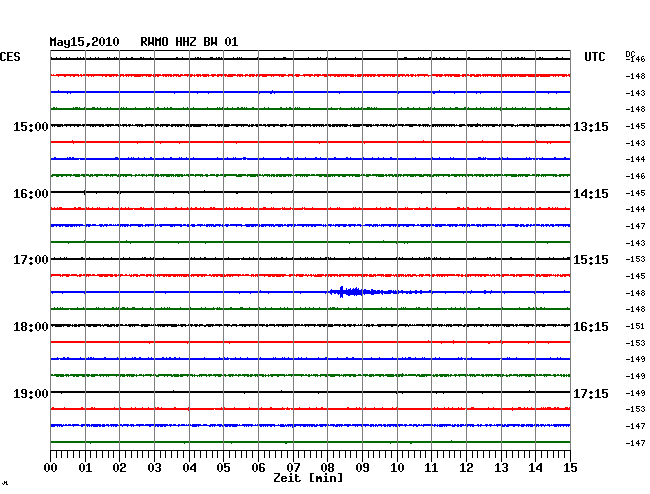Image resolution: width=650 pixels, height=494 pixels.
Task: Select the 18:00 local time label
Action: tap(31, 327)
